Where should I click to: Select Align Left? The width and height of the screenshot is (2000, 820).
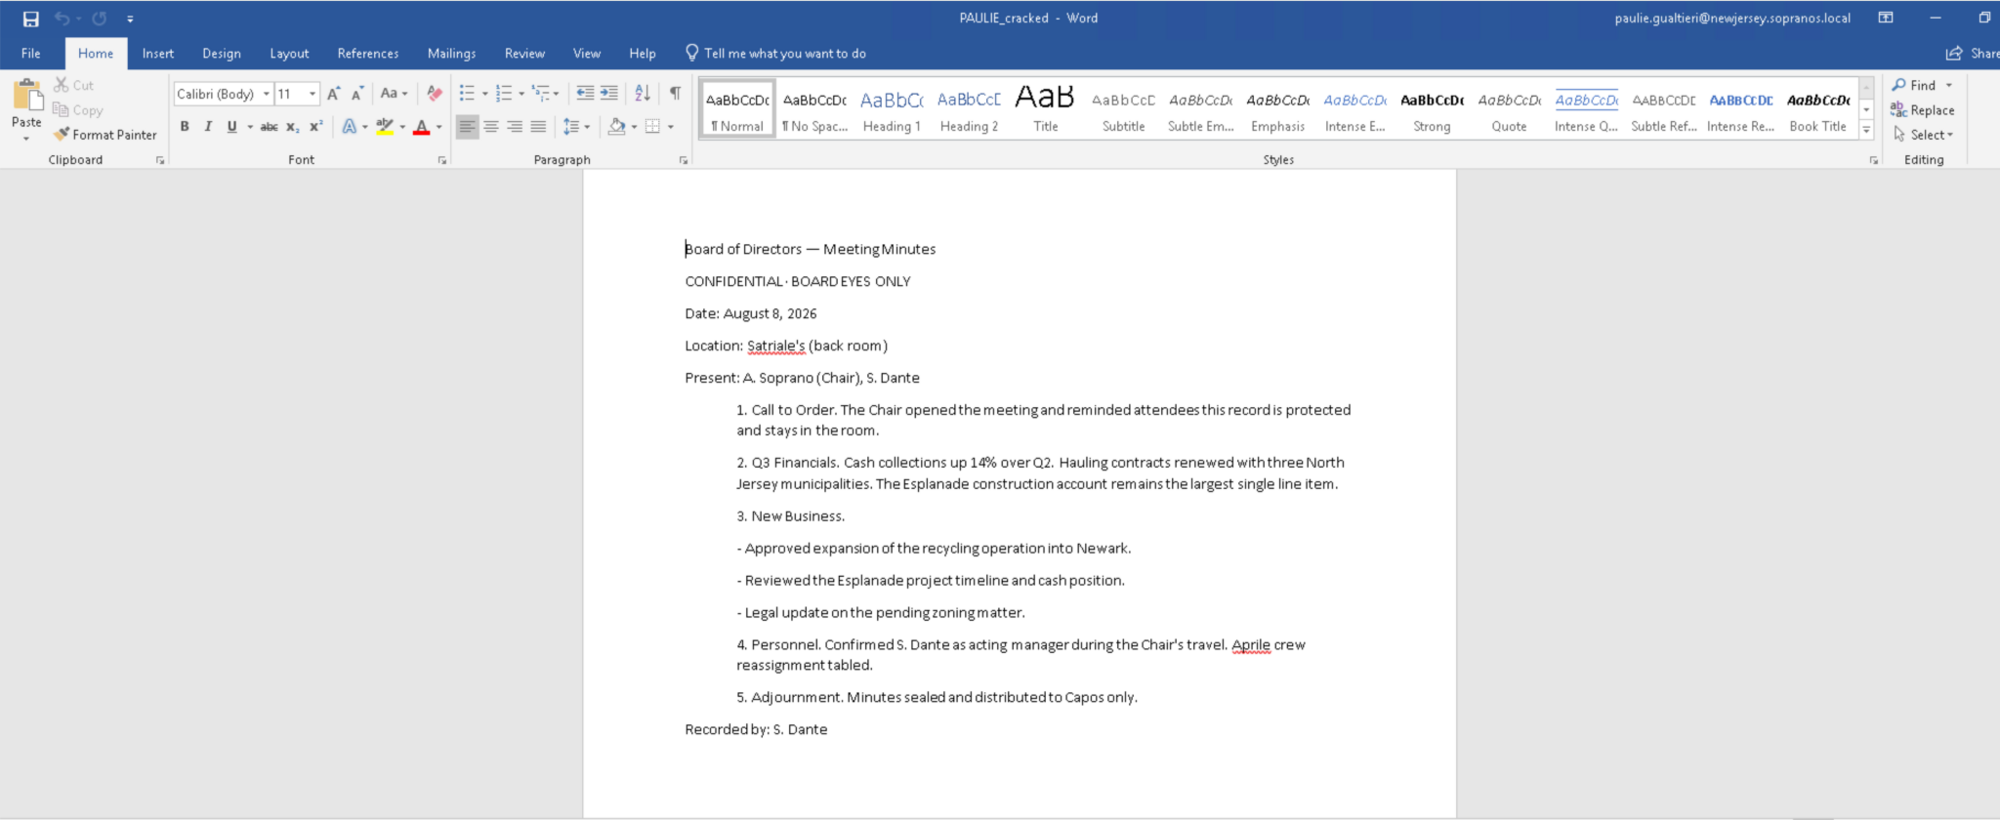pos(467,126)
